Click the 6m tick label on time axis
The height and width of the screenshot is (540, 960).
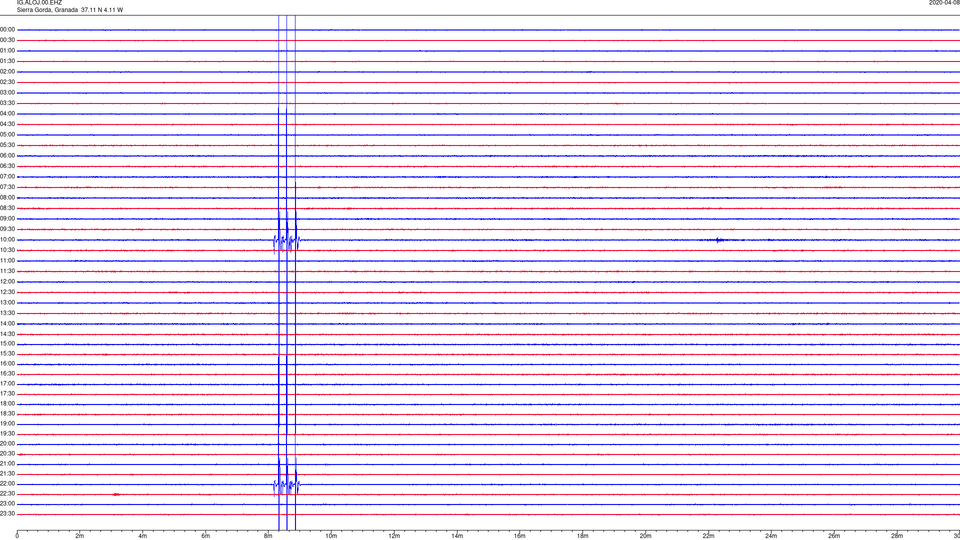click(206, 536)
